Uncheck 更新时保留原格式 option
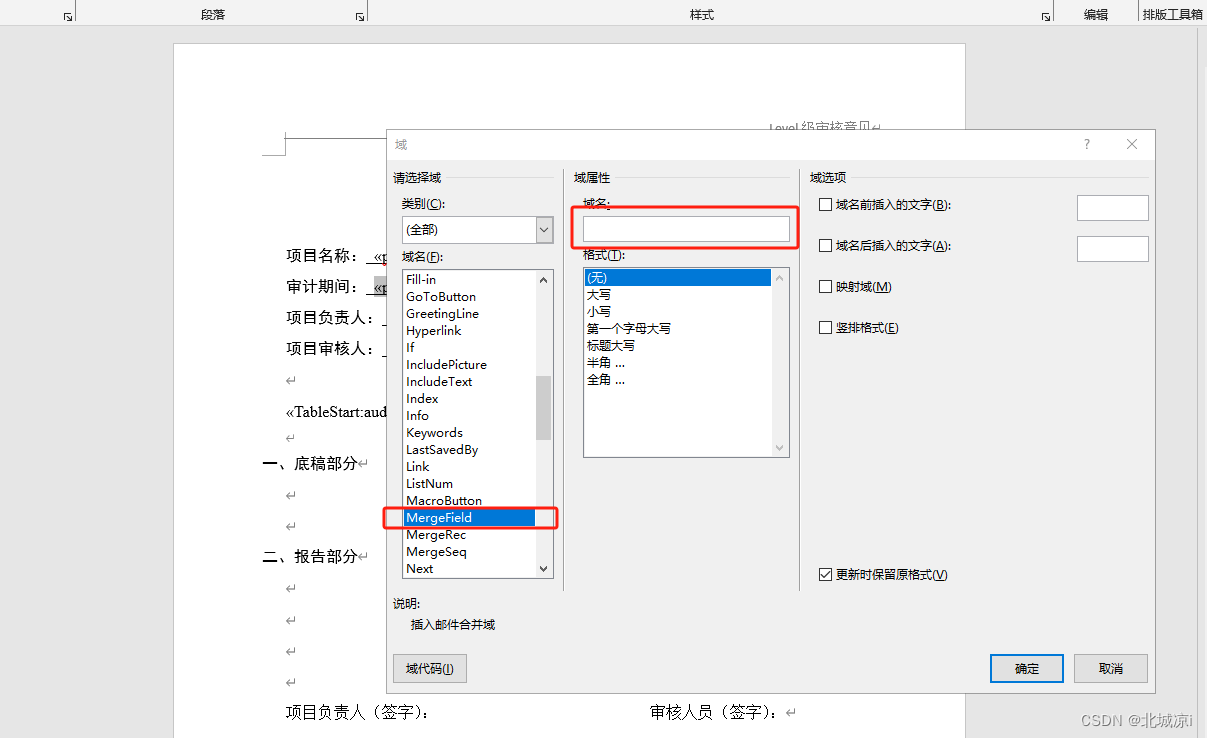This screenshot has height=738, width=1207. tap(825, 574)
